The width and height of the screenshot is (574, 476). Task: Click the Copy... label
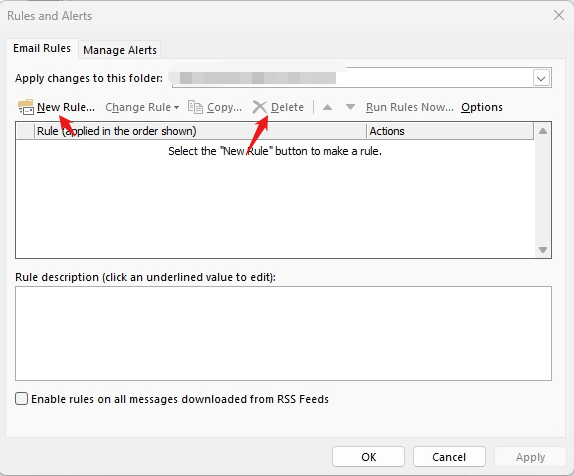pyautogui.click(x=224, y=107)
